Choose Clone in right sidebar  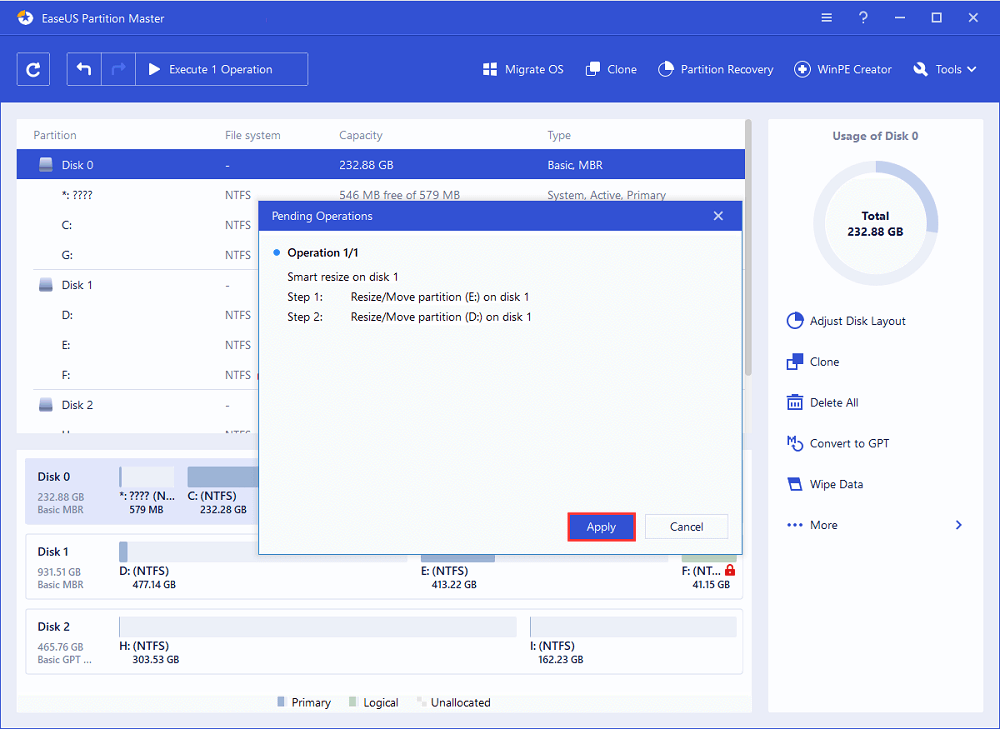click(813, 362)
